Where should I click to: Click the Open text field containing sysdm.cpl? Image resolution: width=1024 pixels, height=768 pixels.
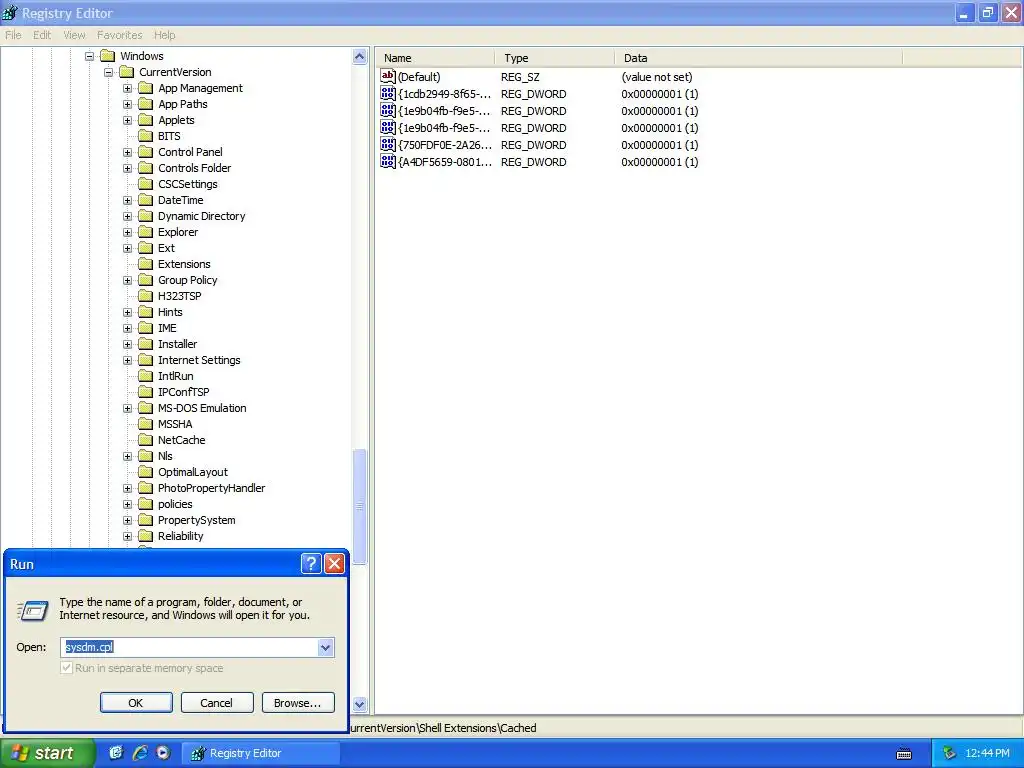click(x=189, y=647)
